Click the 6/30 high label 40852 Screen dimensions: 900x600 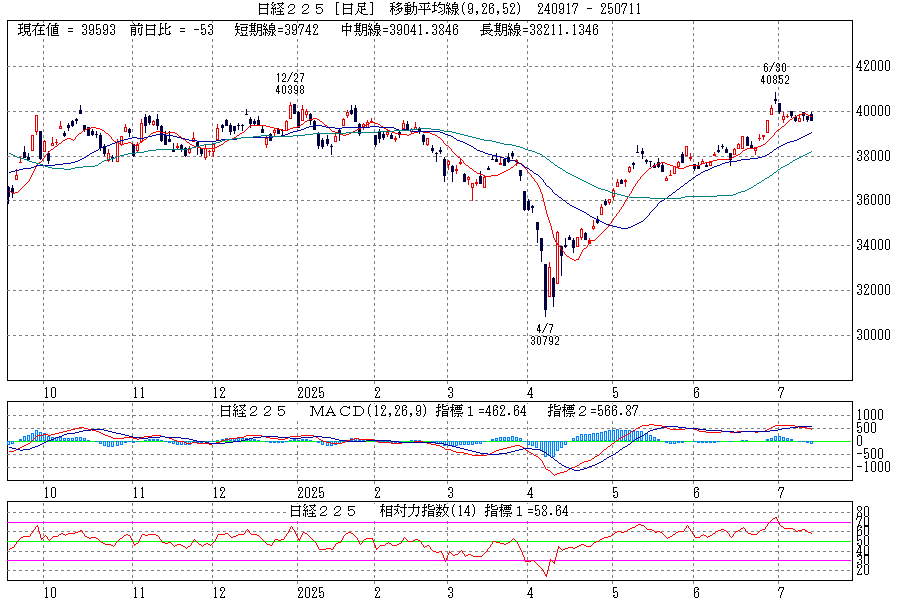click(x=775, y=79)
